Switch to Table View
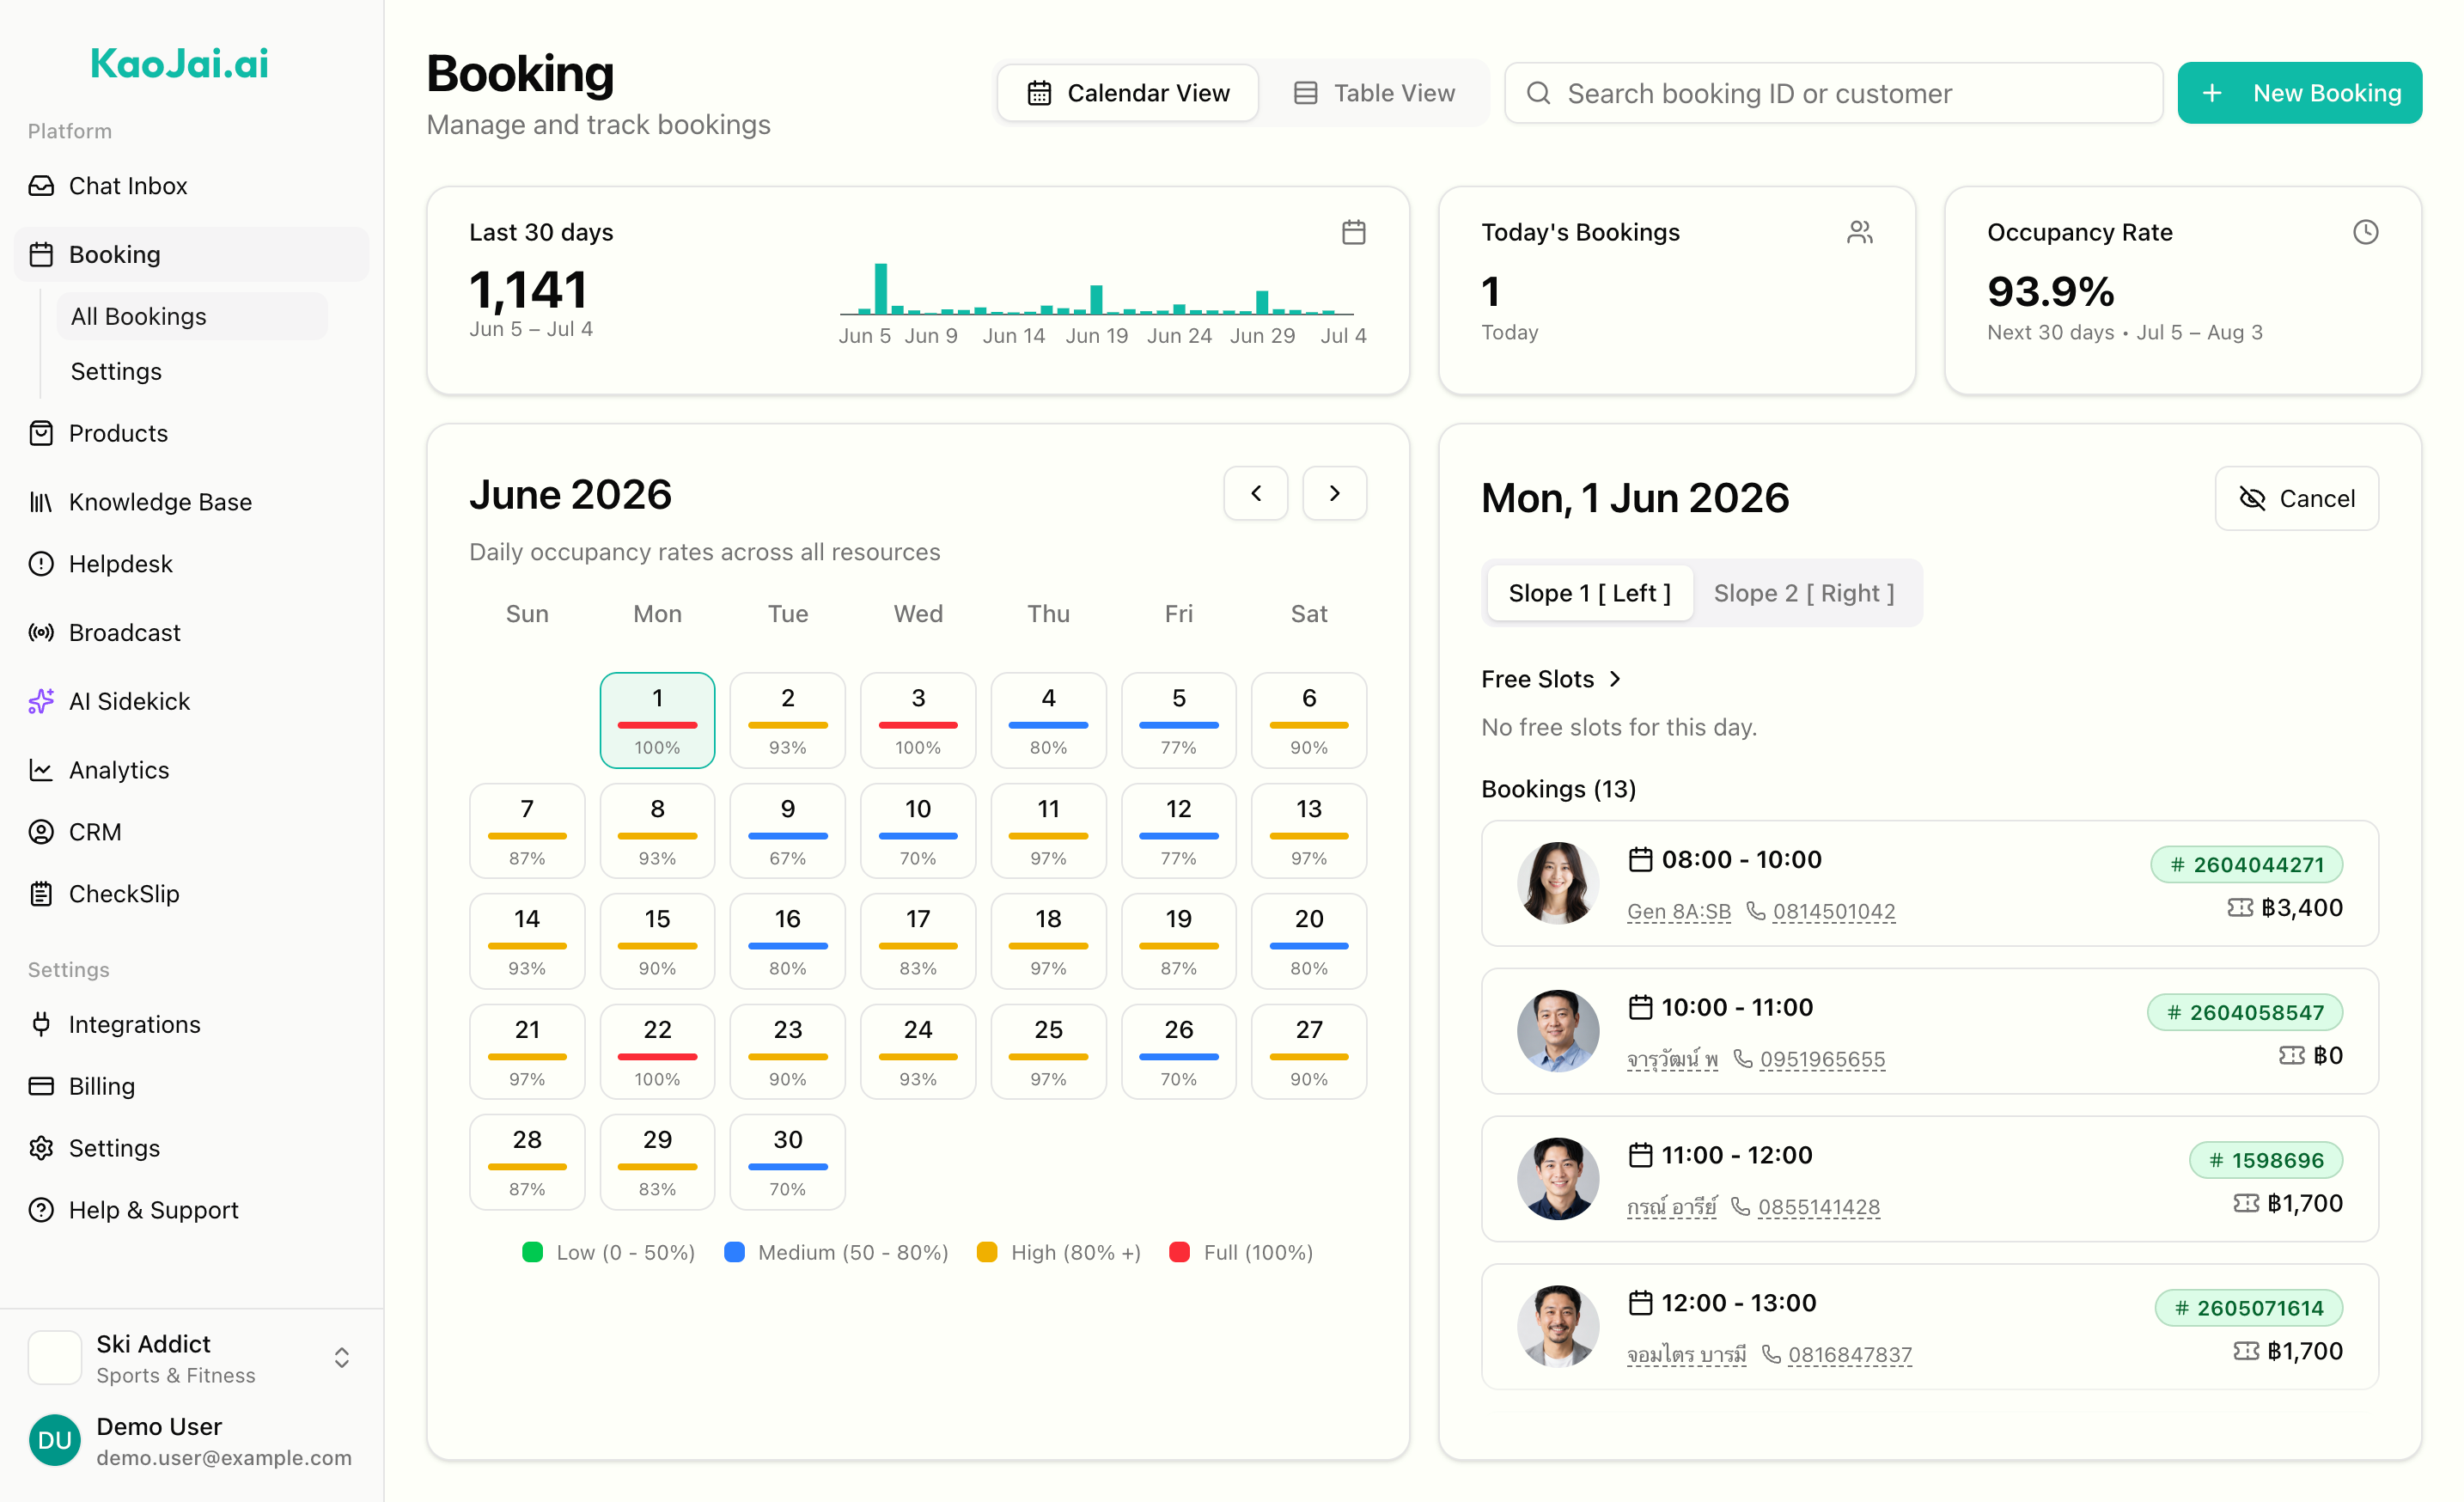 (1374, 93)
